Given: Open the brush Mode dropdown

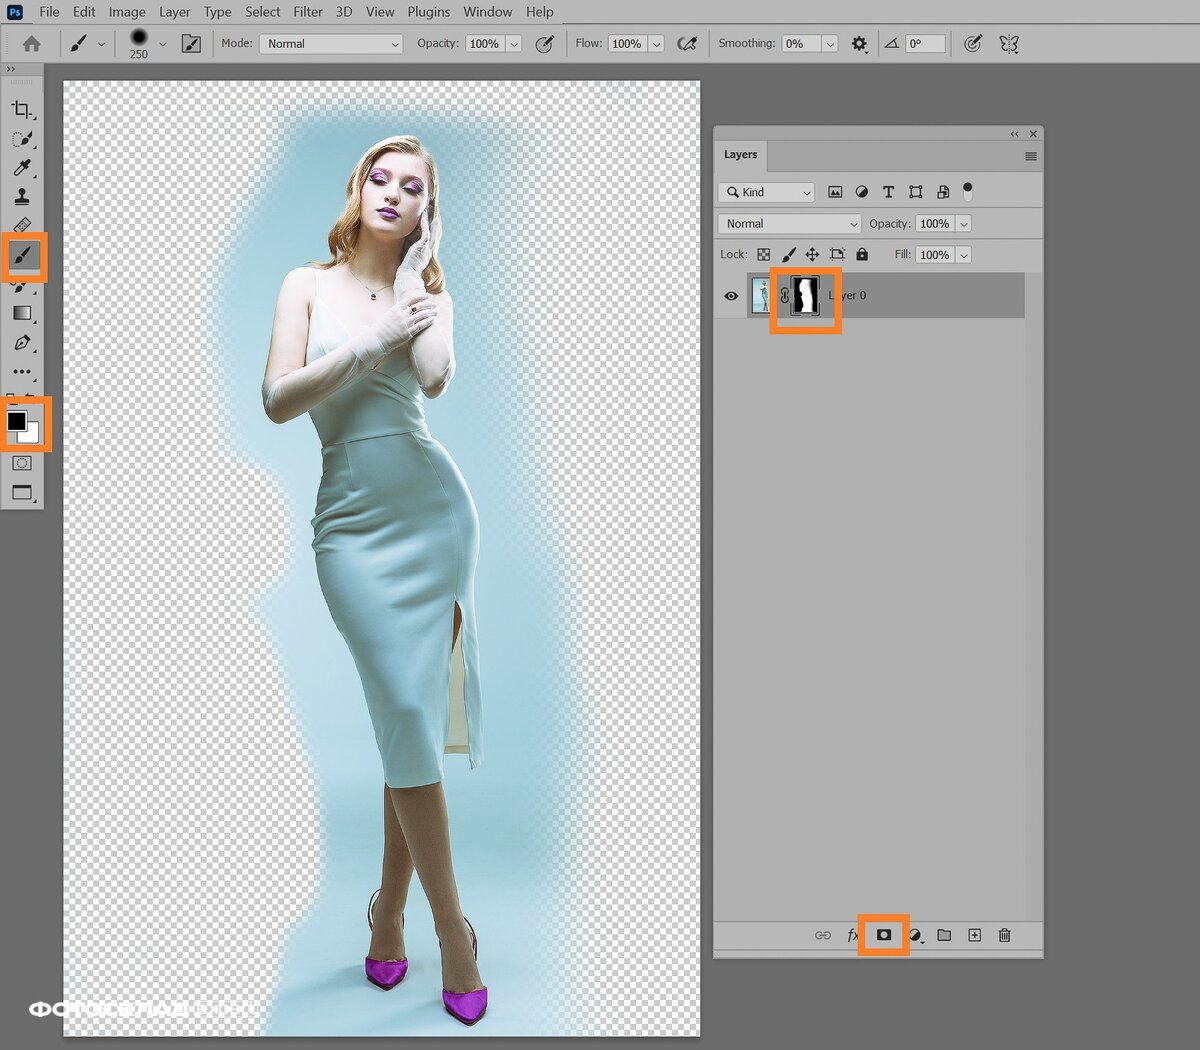Looking at the screenshot, I should [331, 44].
